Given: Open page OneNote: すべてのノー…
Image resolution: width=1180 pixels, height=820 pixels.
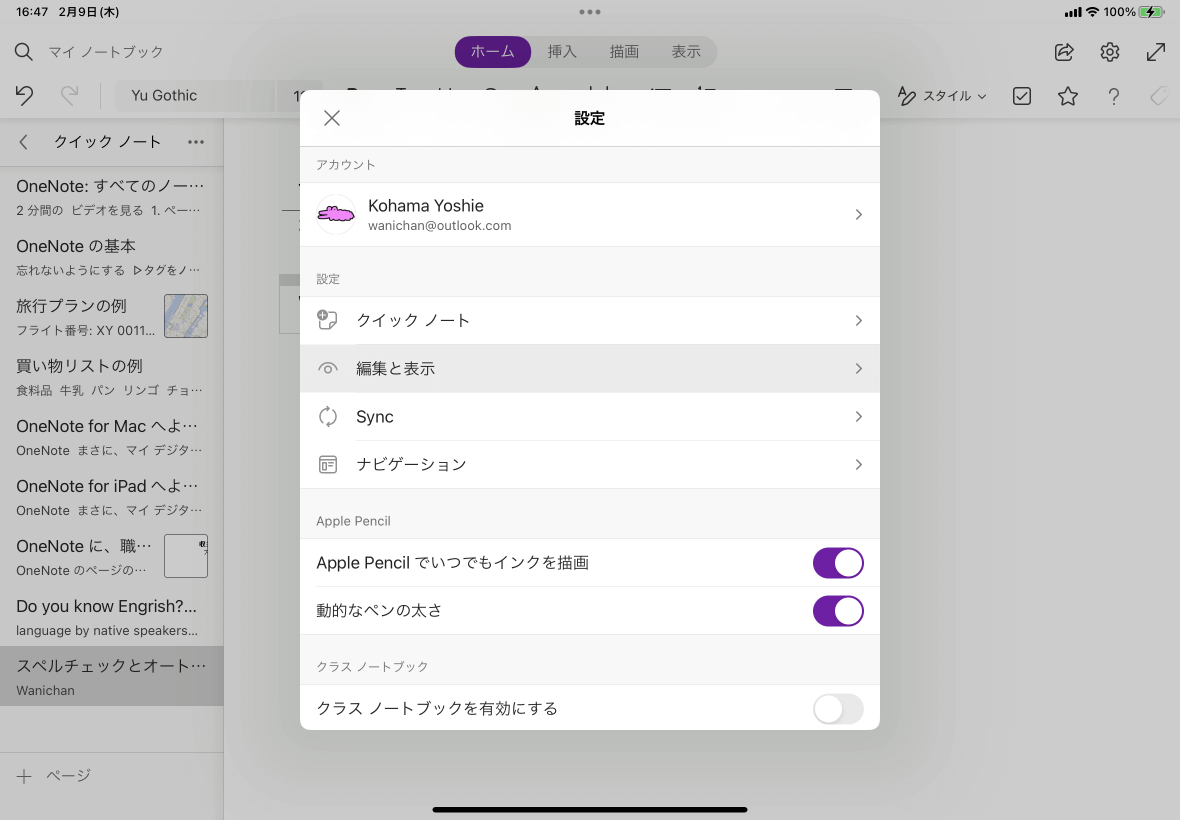Looking at the screenshot, I should [111, 196].
